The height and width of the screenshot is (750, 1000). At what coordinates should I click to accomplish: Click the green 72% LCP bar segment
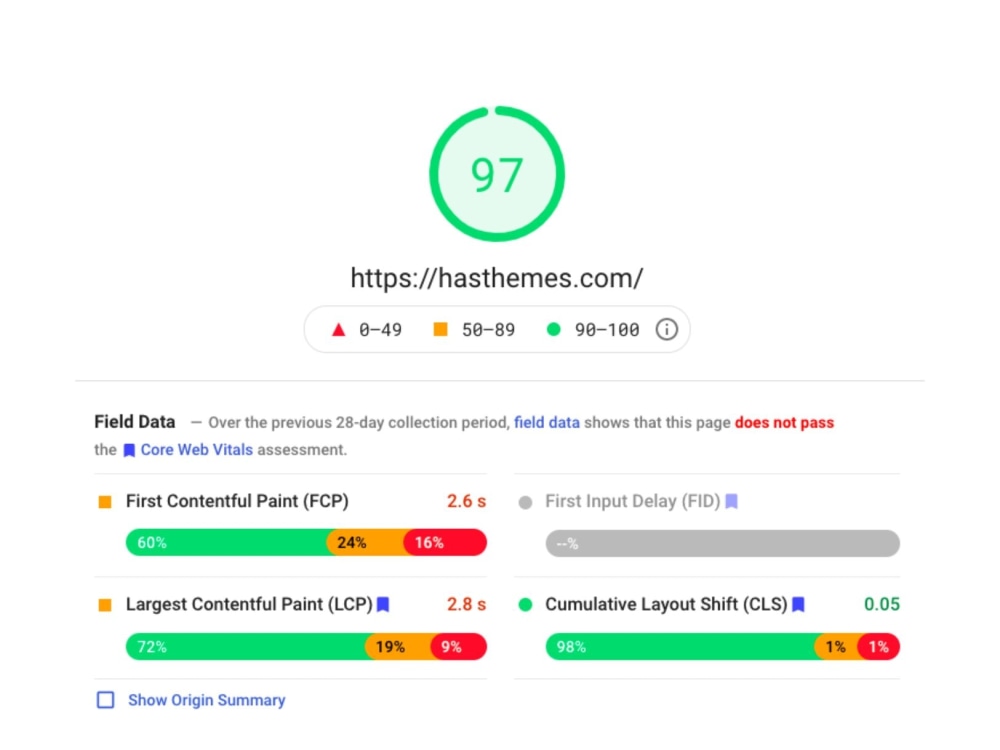[x=246, y=647]
